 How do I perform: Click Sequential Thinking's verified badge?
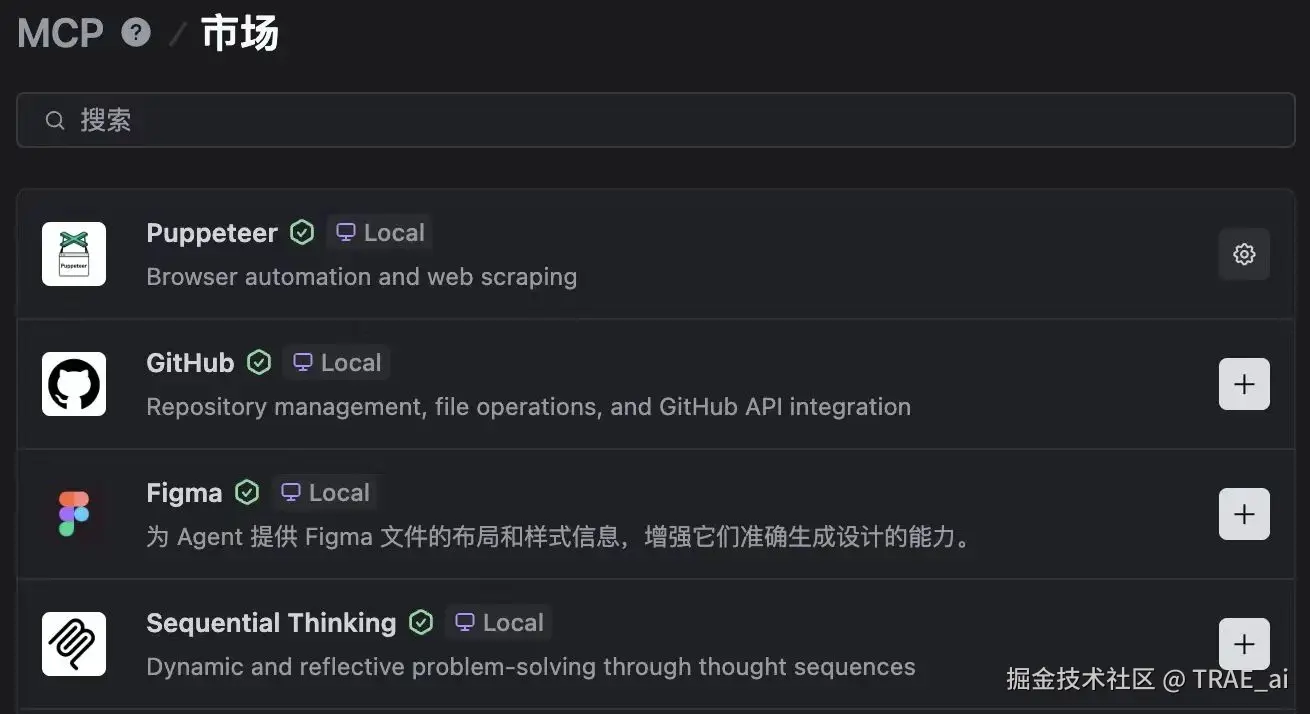click(421, 623)
